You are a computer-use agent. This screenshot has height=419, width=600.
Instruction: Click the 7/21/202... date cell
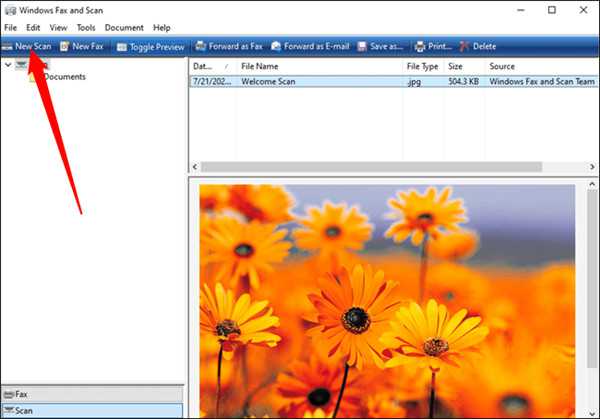pyautogui.click(x=212, y=82)
